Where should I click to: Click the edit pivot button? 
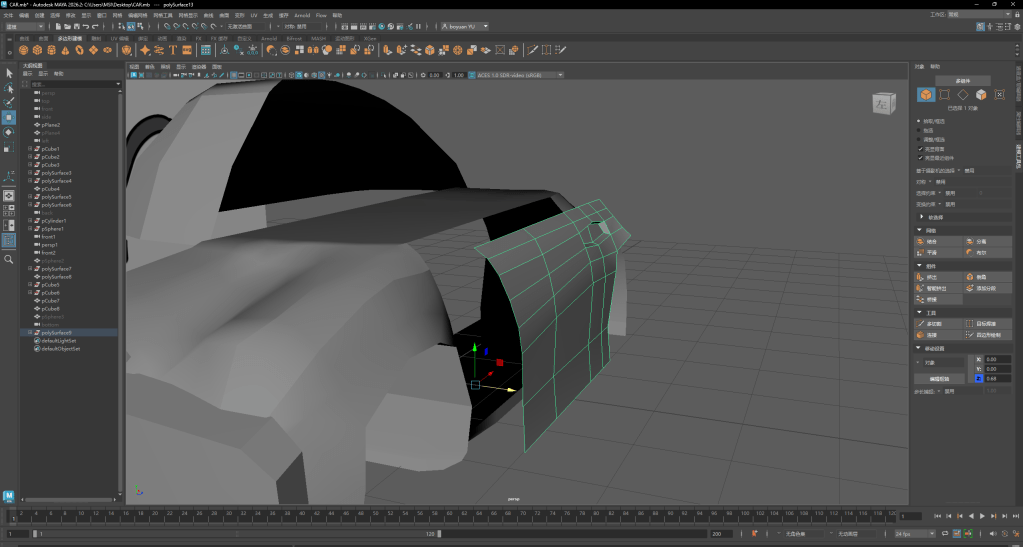(937, 379)
